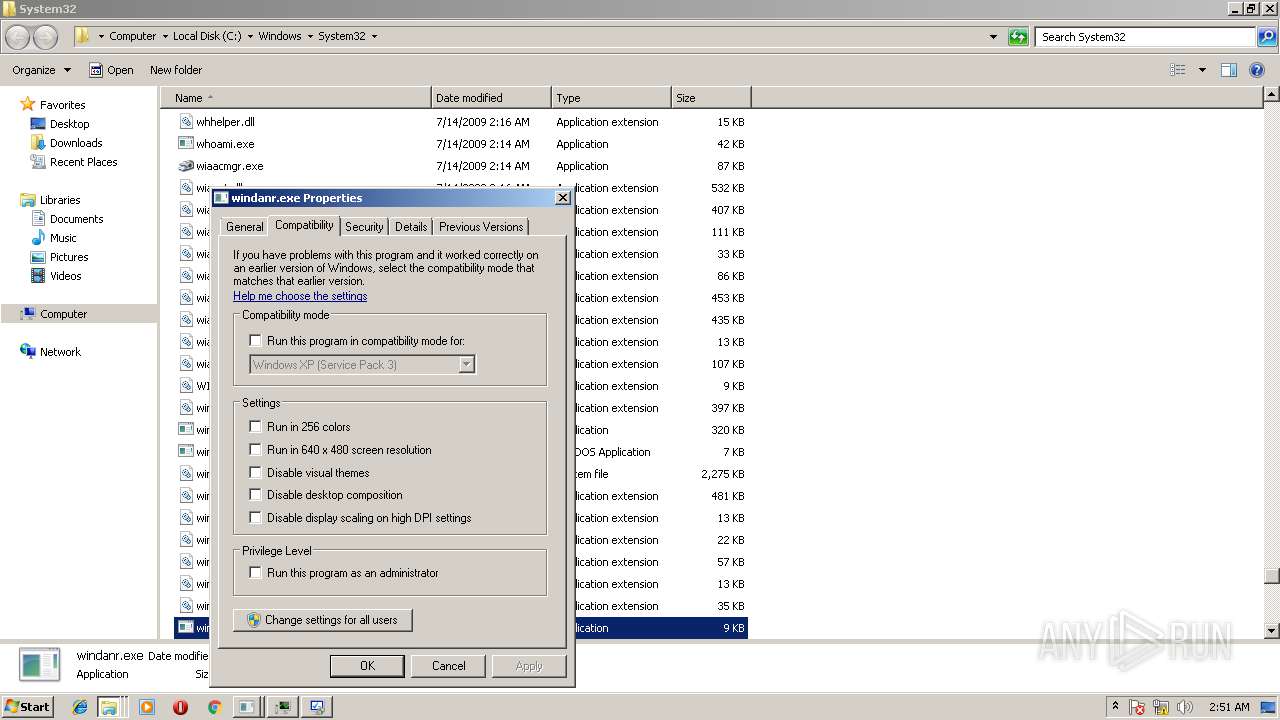Check Run in 640 x 480 screen resolution
This screenshot has height=720, width=1280.
[x=255, y=450]
